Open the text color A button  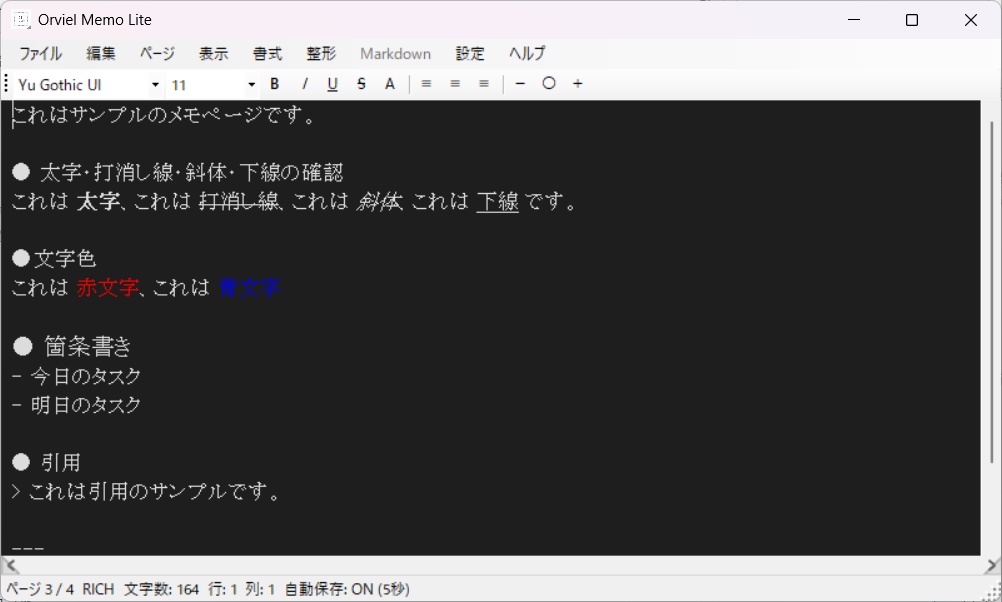(390, 84)
